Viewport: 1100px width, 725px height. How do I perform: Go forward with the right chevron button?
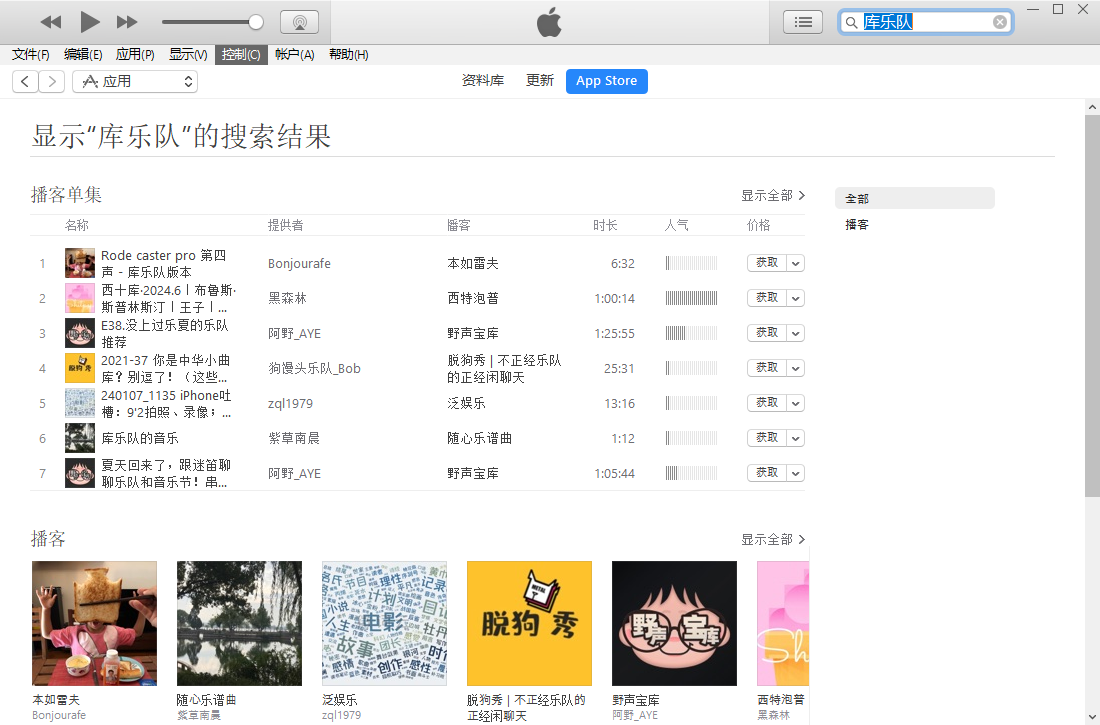pos(52,81)
